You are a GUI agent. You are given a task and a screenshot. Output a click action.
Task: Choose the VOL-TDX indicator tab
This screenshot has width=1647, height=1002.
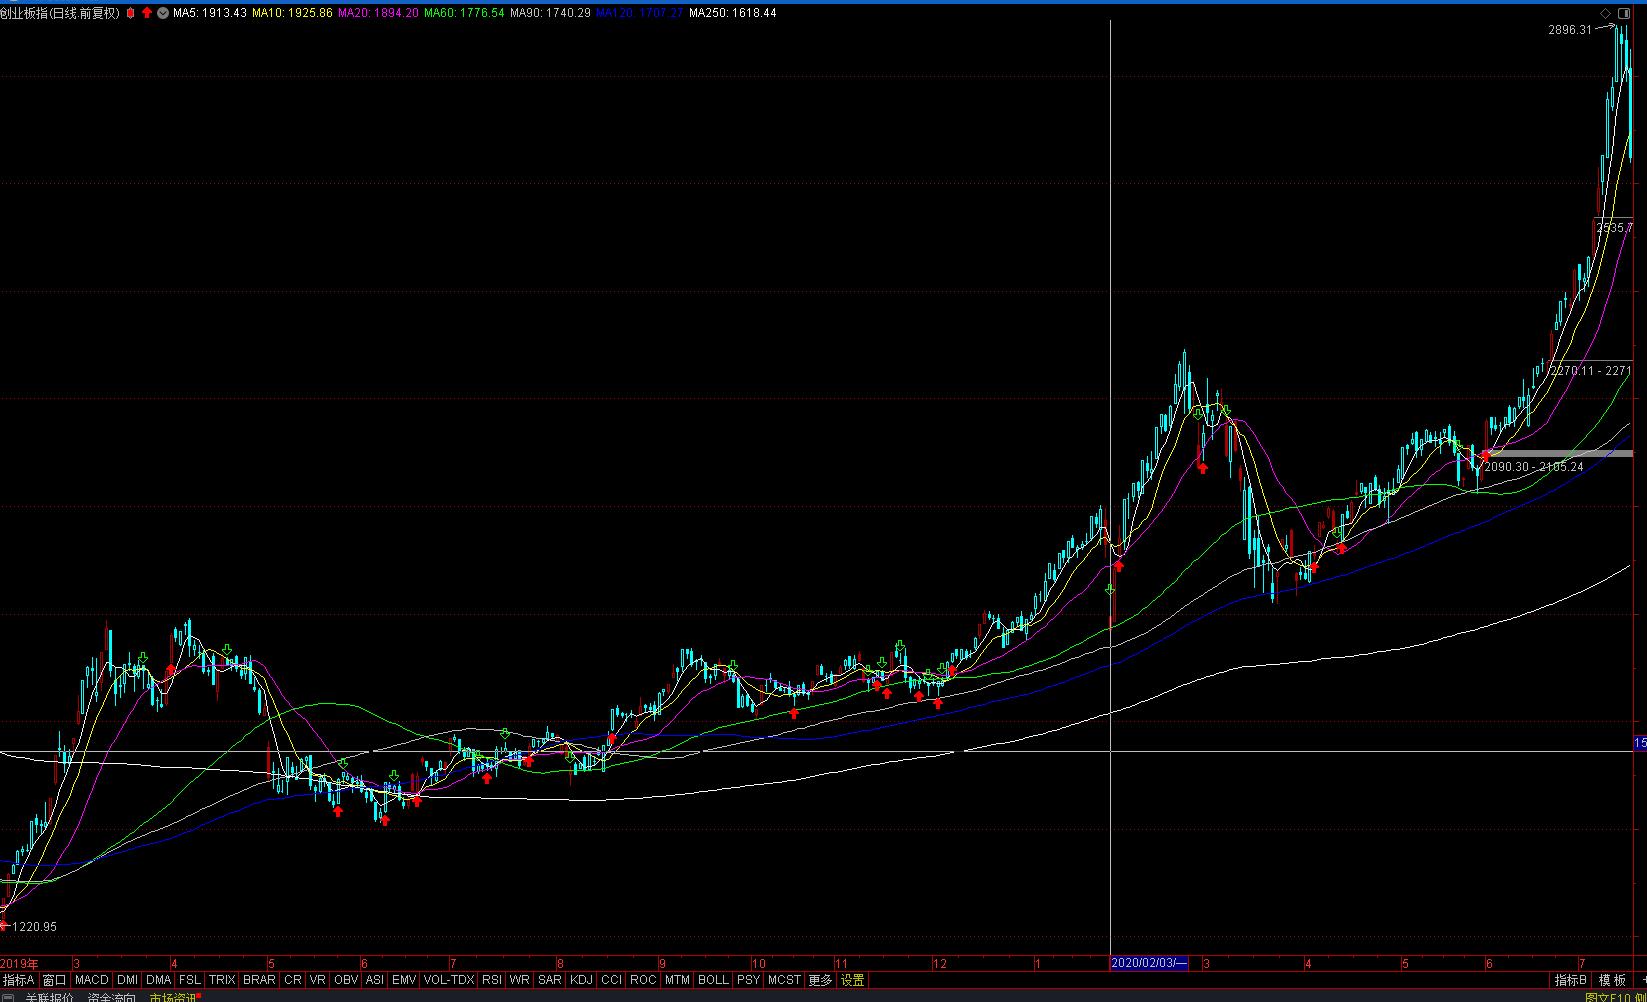click(449, 980)
